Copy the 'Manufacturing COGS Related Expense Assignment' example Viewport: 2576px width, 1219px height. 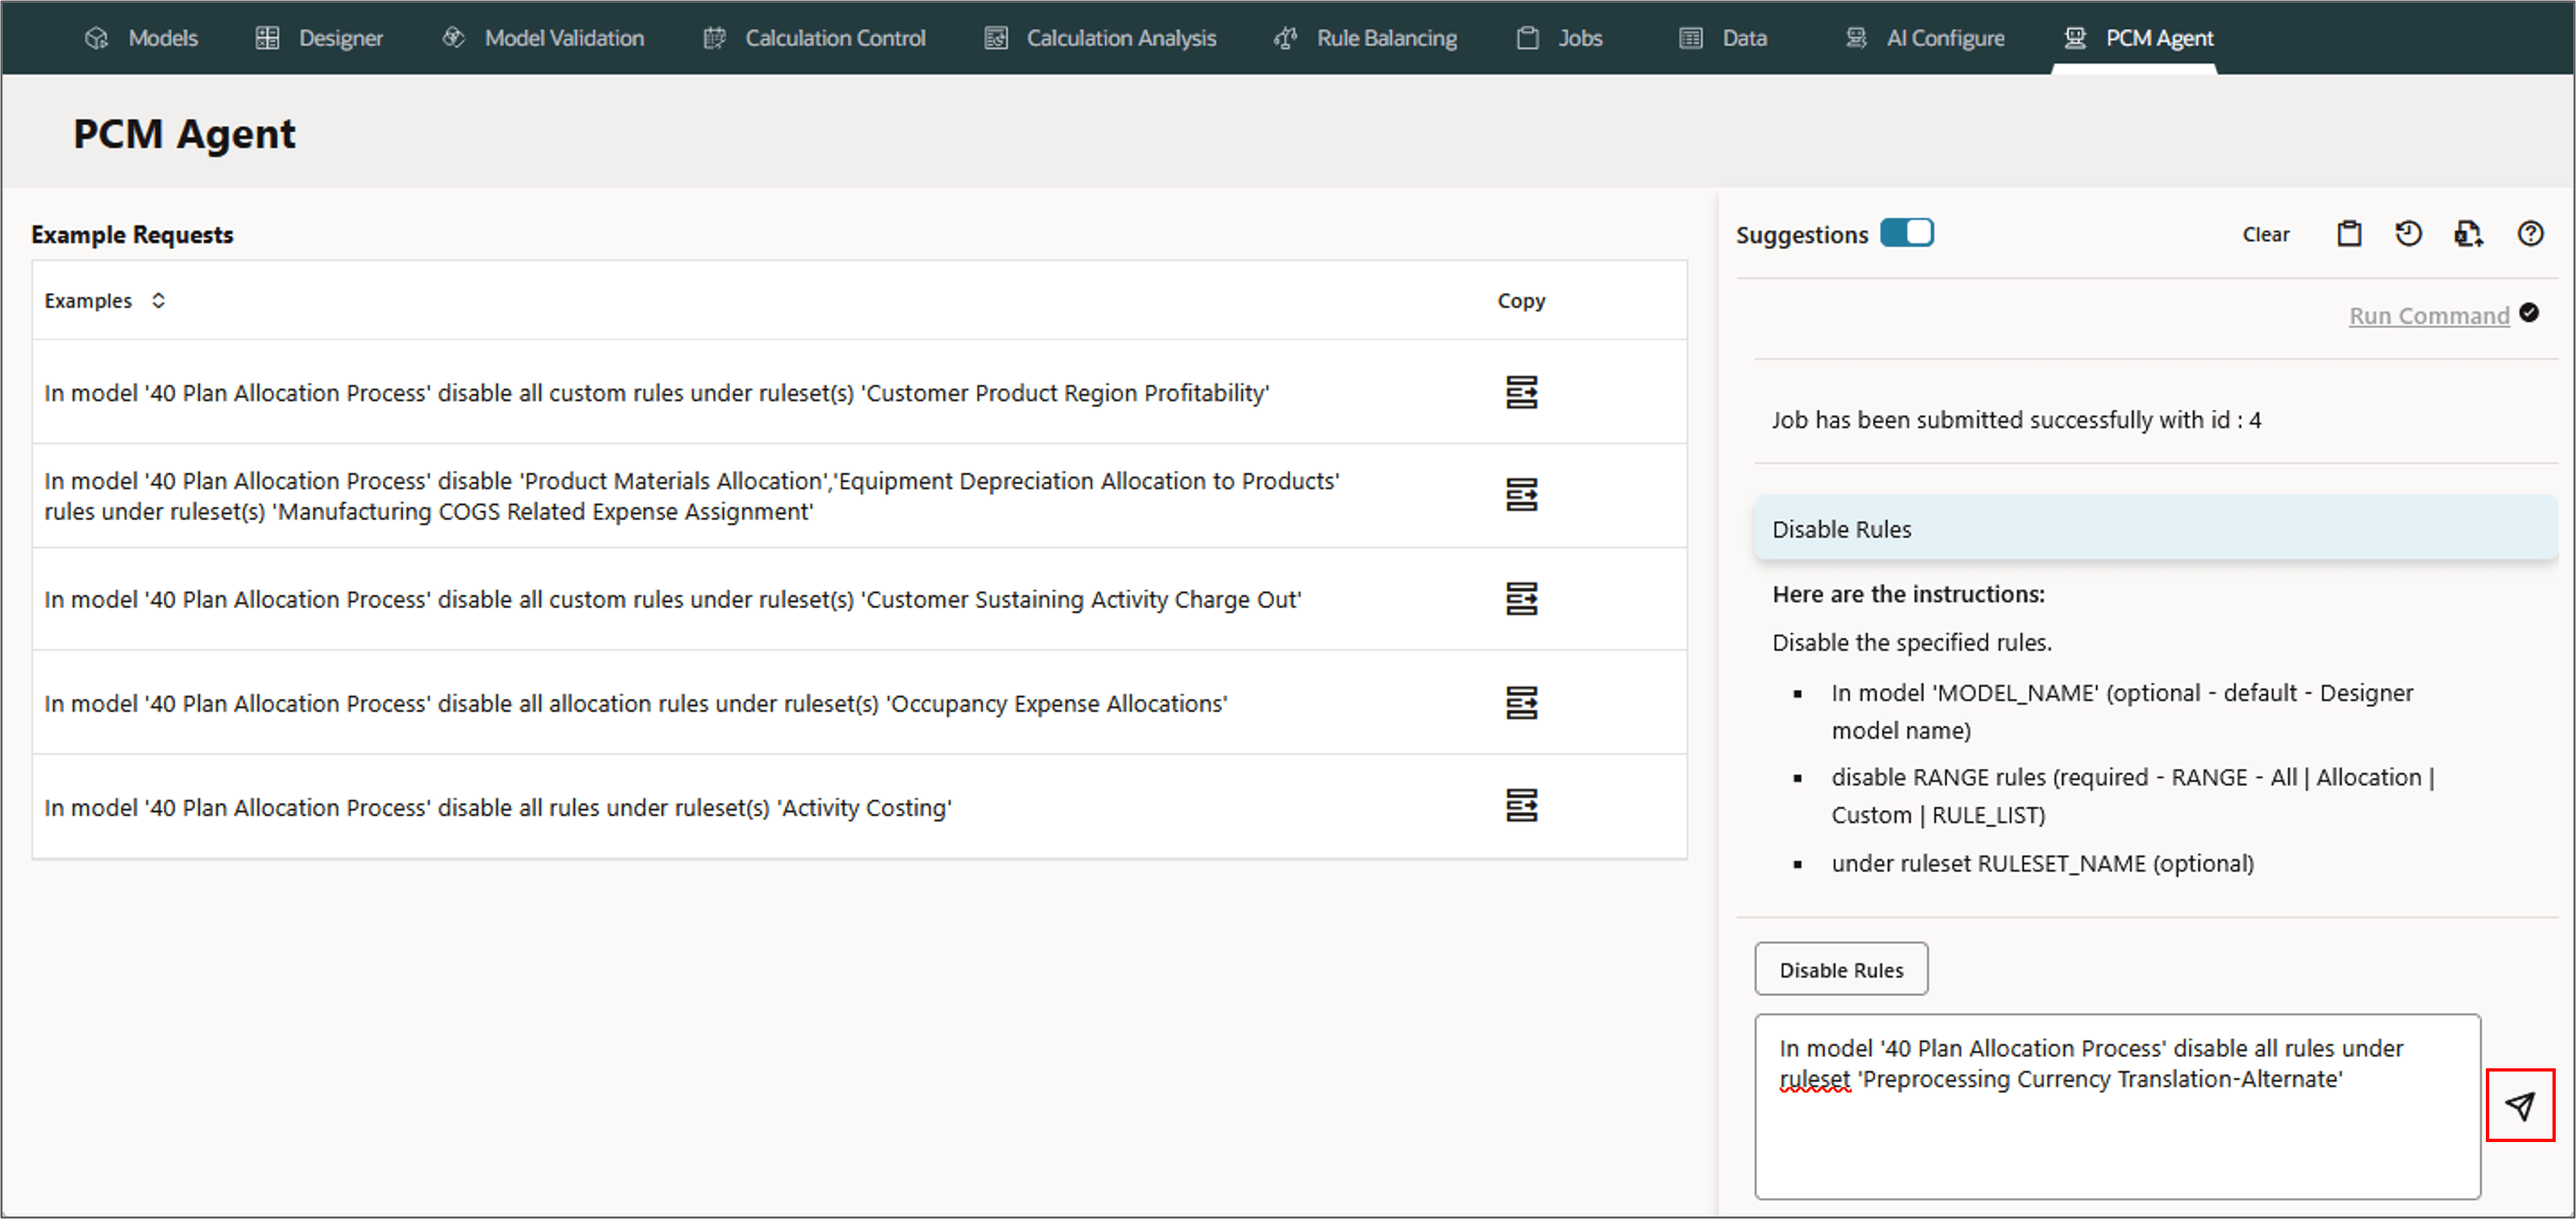tap(1521, 495)
